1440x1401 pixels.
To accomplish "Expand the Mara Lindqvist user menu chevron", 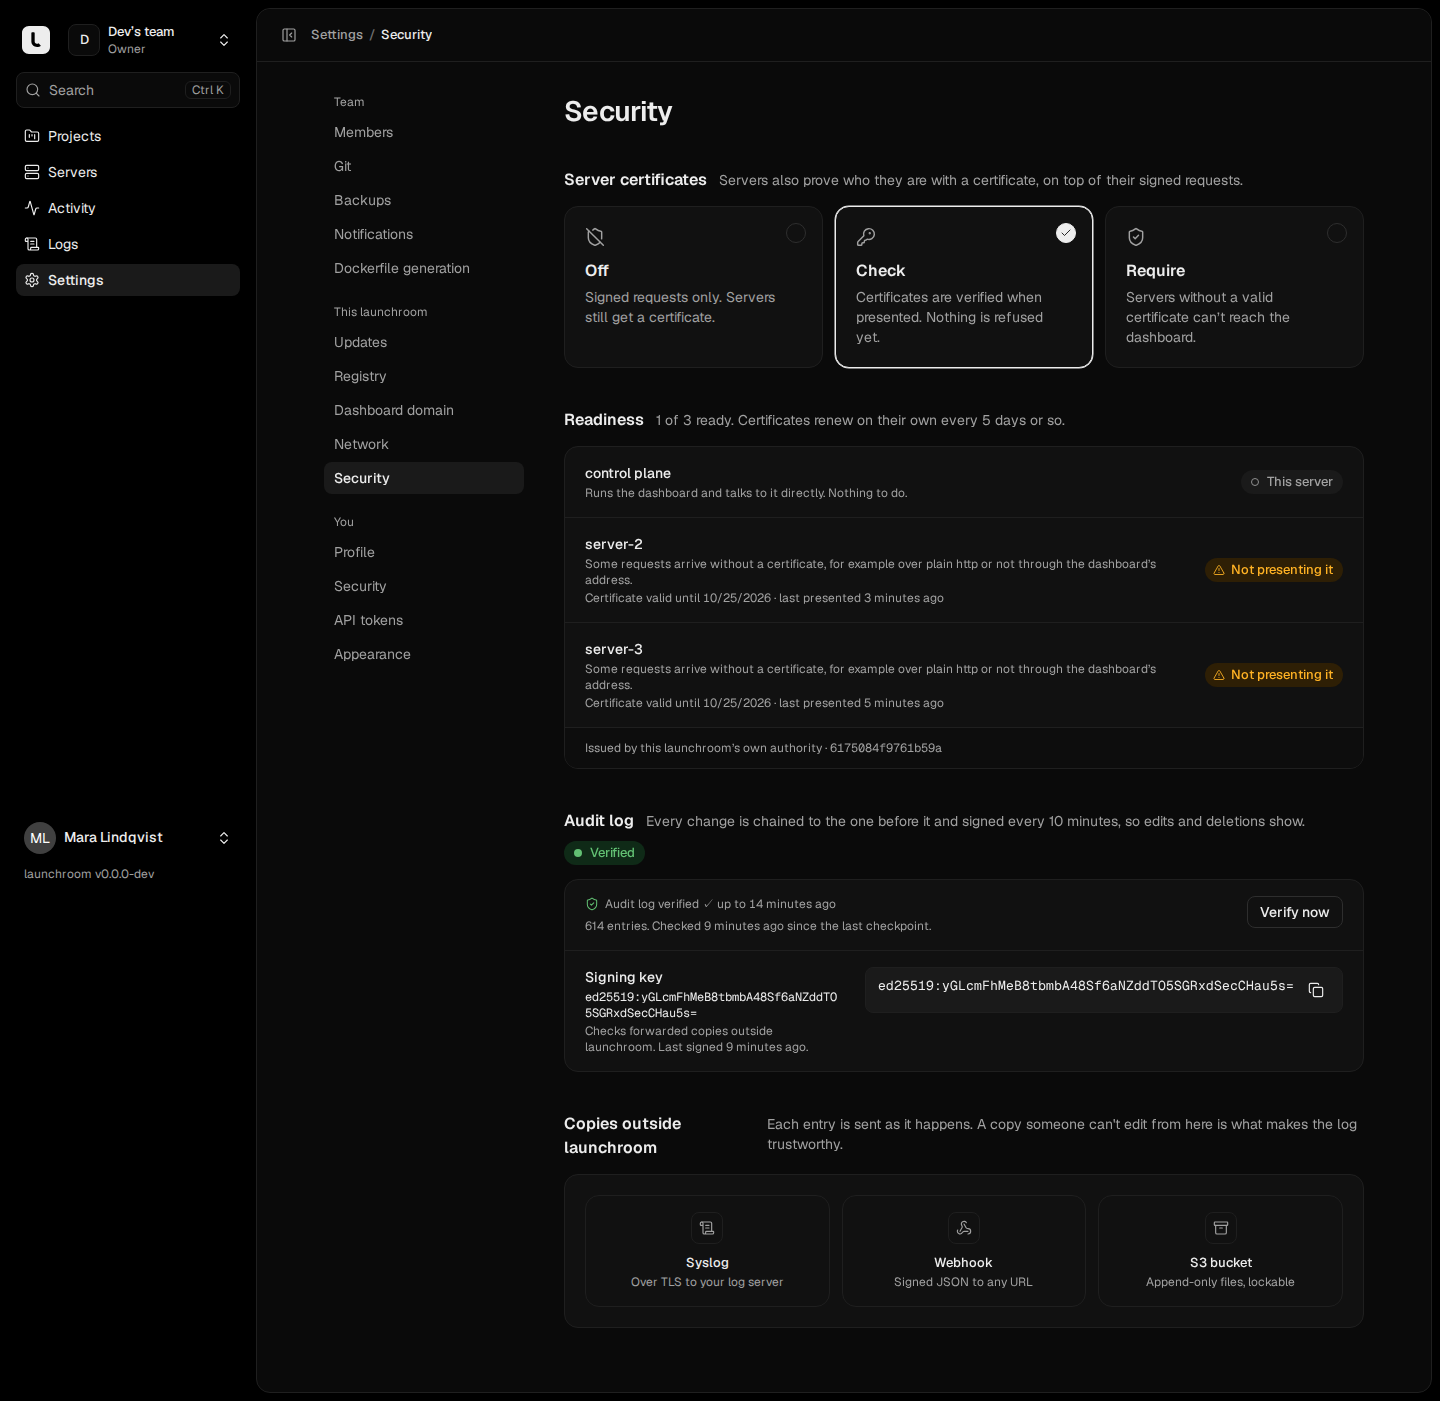I will pos(224,838).
